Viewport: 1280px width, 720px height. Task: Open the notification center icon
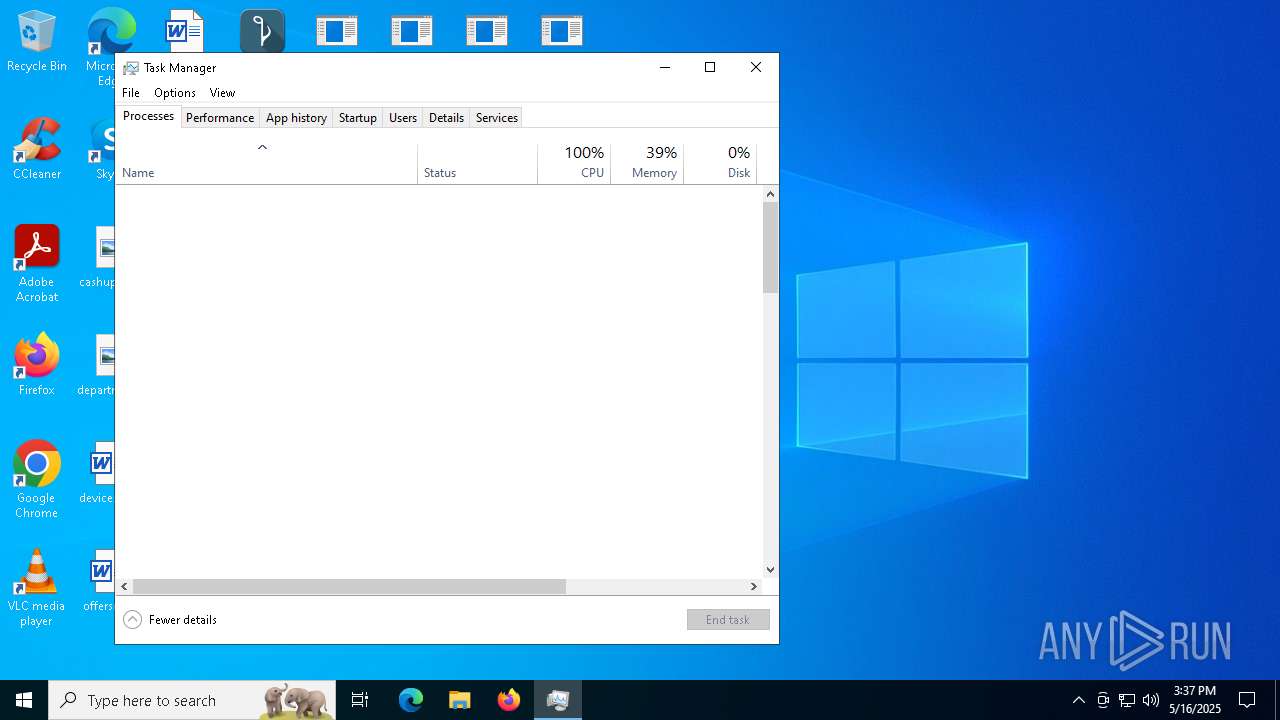click(x=1247, y=700)
